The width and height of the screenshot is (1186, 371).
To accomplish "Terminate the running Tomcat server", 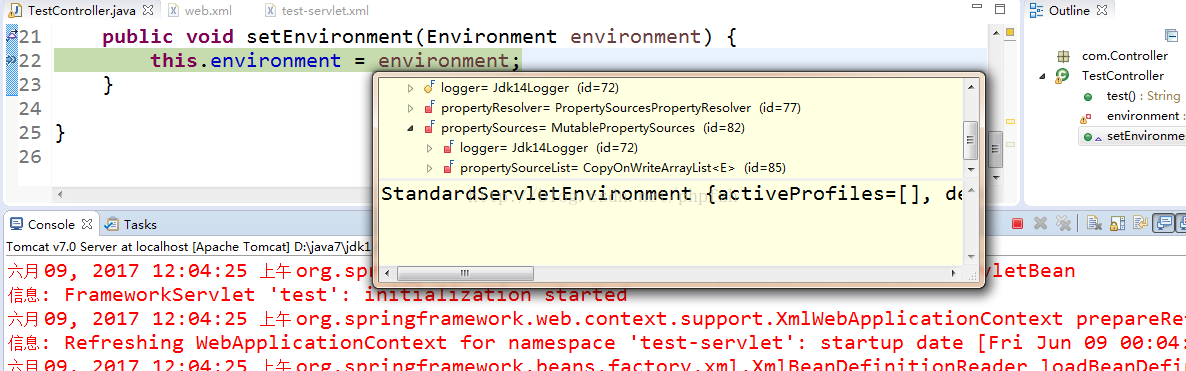I will (1017, 223).
